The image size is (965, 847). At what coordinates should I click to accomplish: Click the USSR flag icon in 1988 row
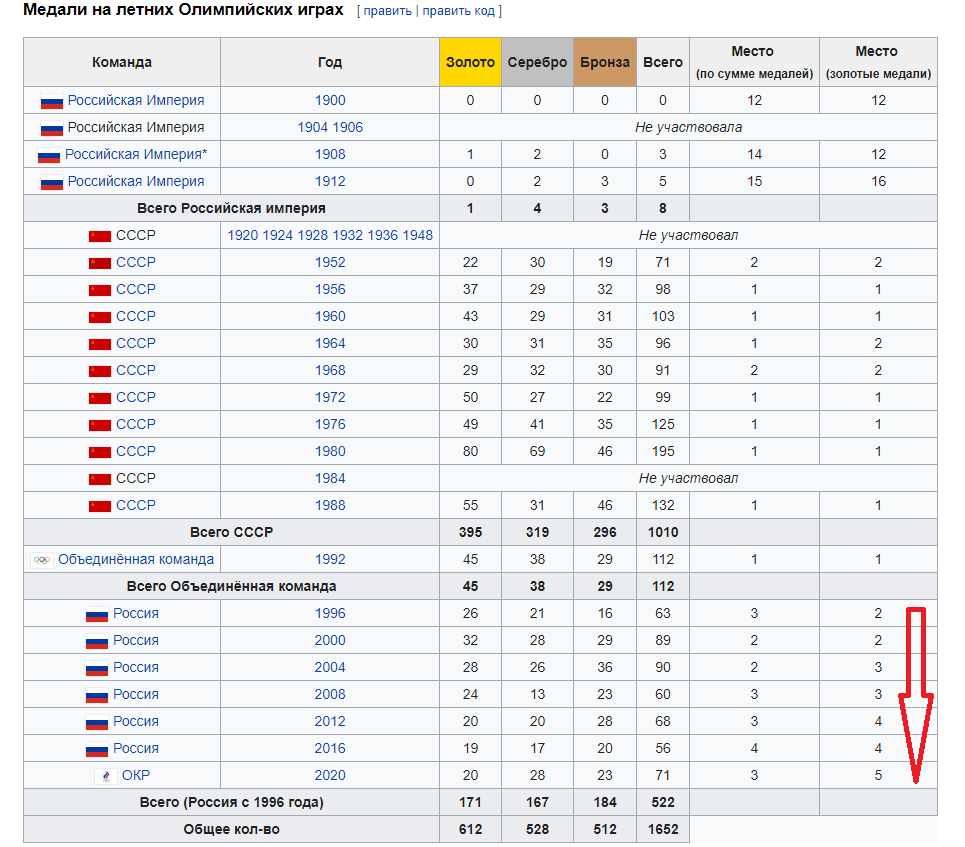click(100, 507)
